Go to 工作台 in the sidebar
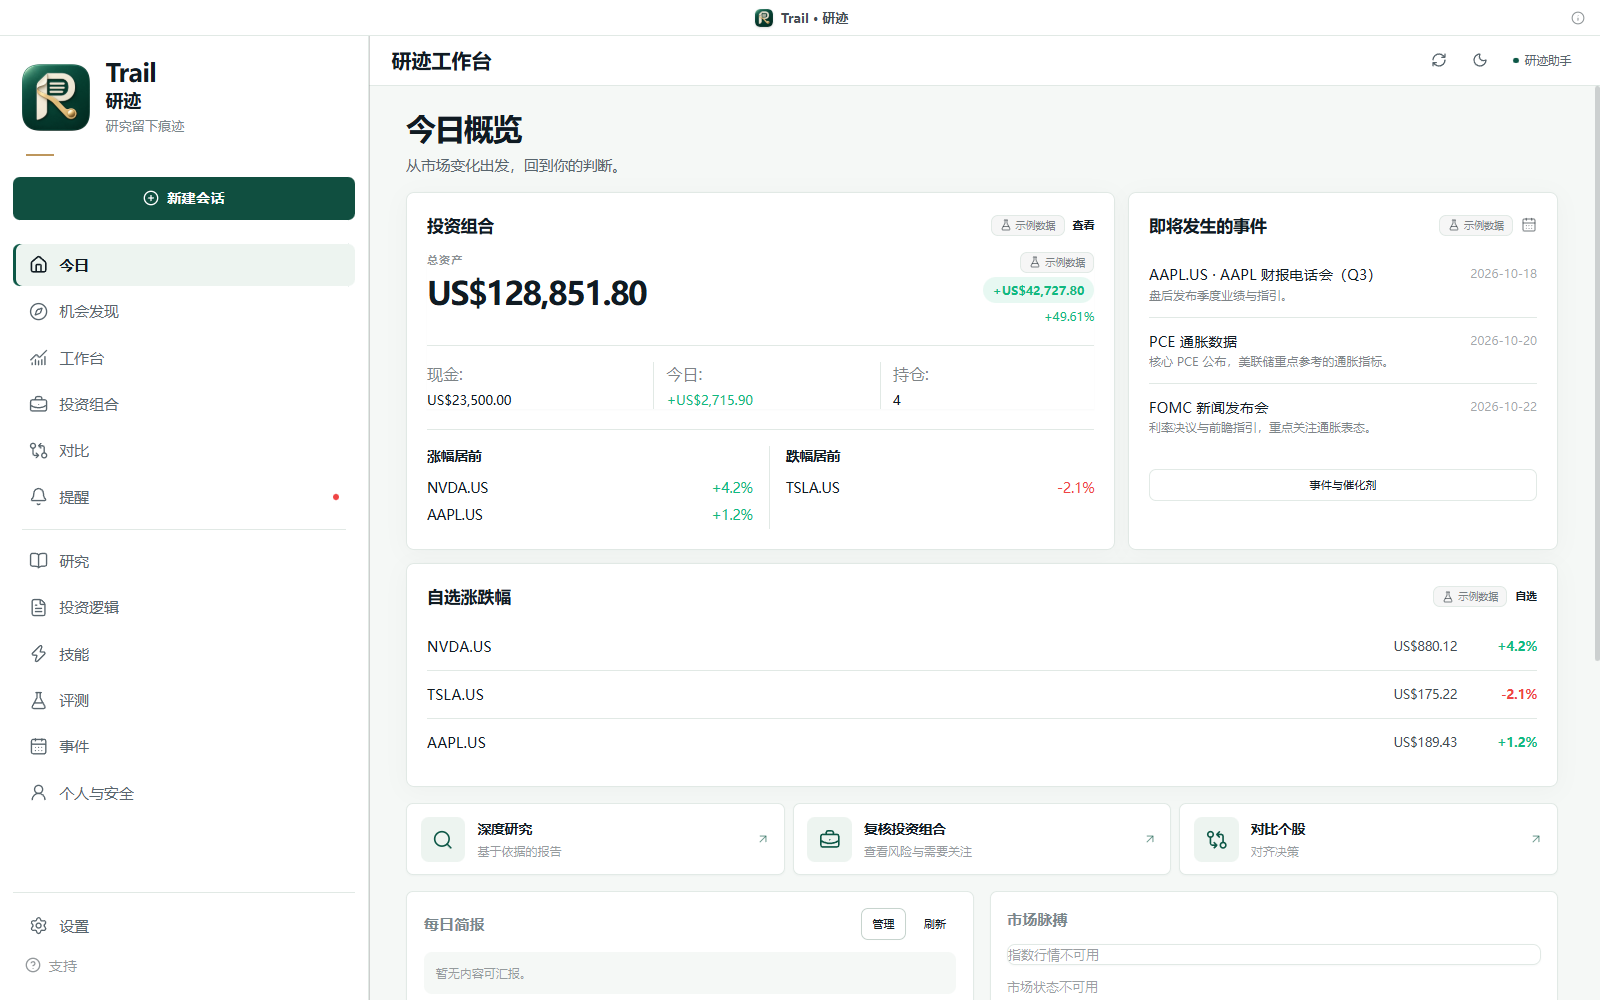The width and height of the screenshot is (1600, 1000). (x=184, y=358)
